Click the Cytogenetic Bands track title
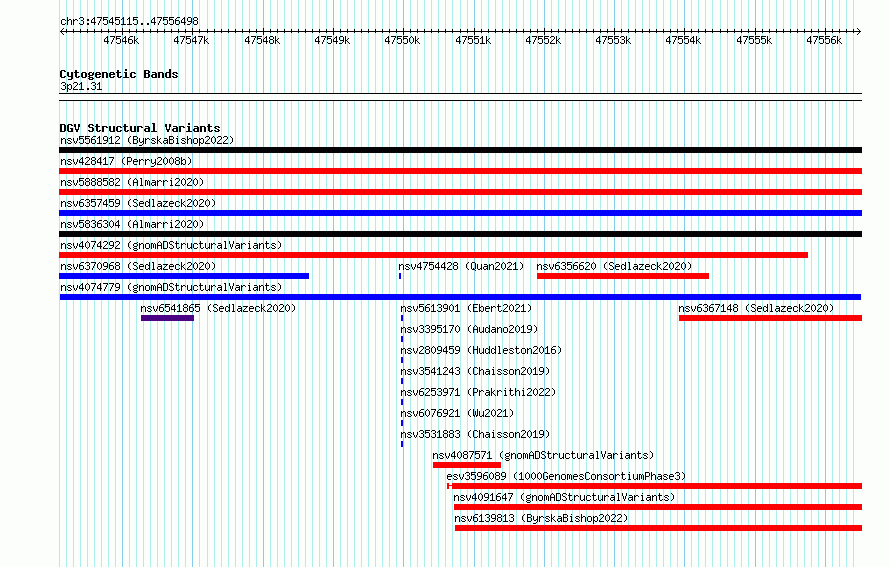 [119, 74]
